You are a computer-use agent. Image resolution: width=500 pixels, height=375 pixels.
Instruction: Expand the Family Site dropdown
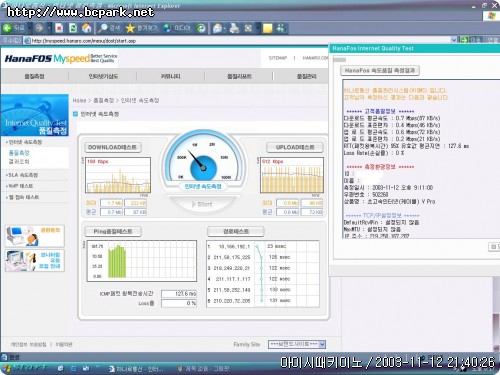(x=322, y=344)
